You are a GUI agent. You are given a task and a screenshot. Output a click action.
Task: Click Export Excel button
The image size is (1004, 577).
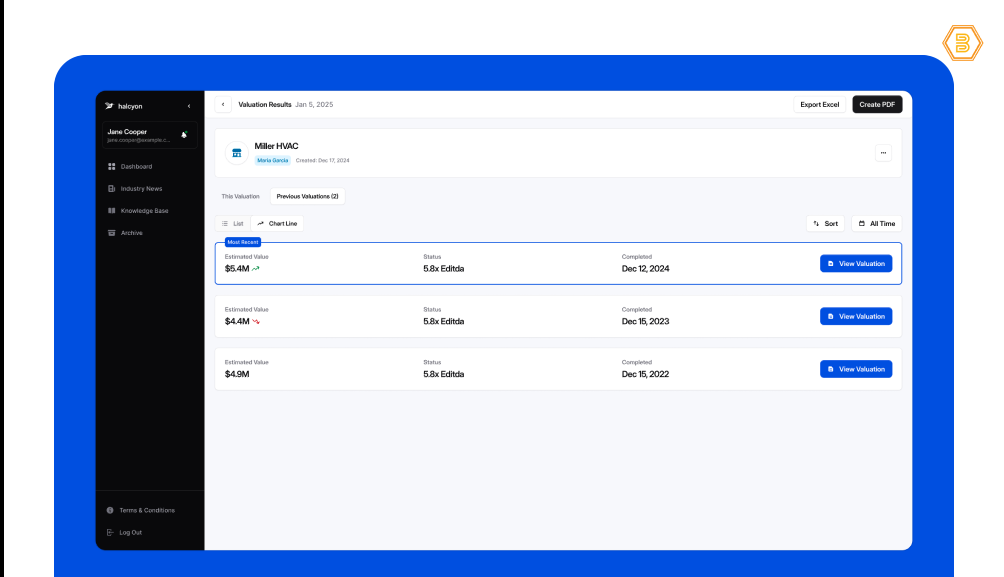tap(820, 104)
